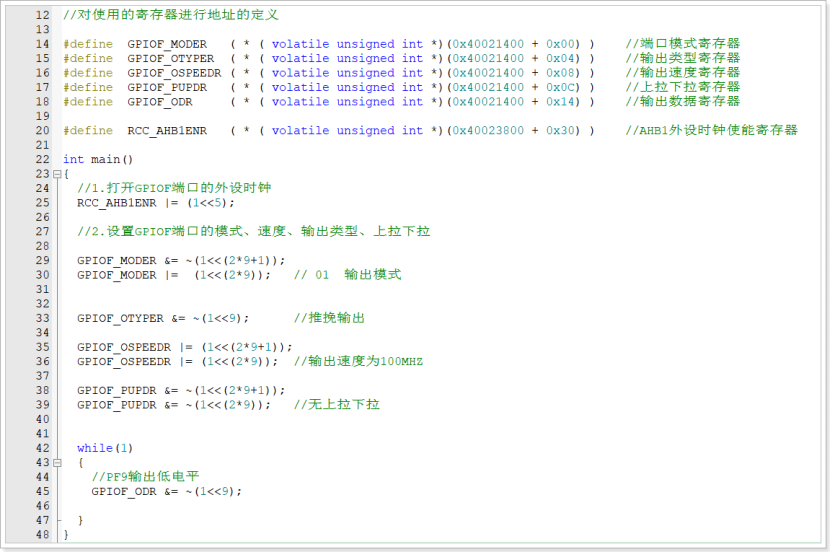Click offset 0x08 in the GPIOF_OSPEEDR define

560,73
